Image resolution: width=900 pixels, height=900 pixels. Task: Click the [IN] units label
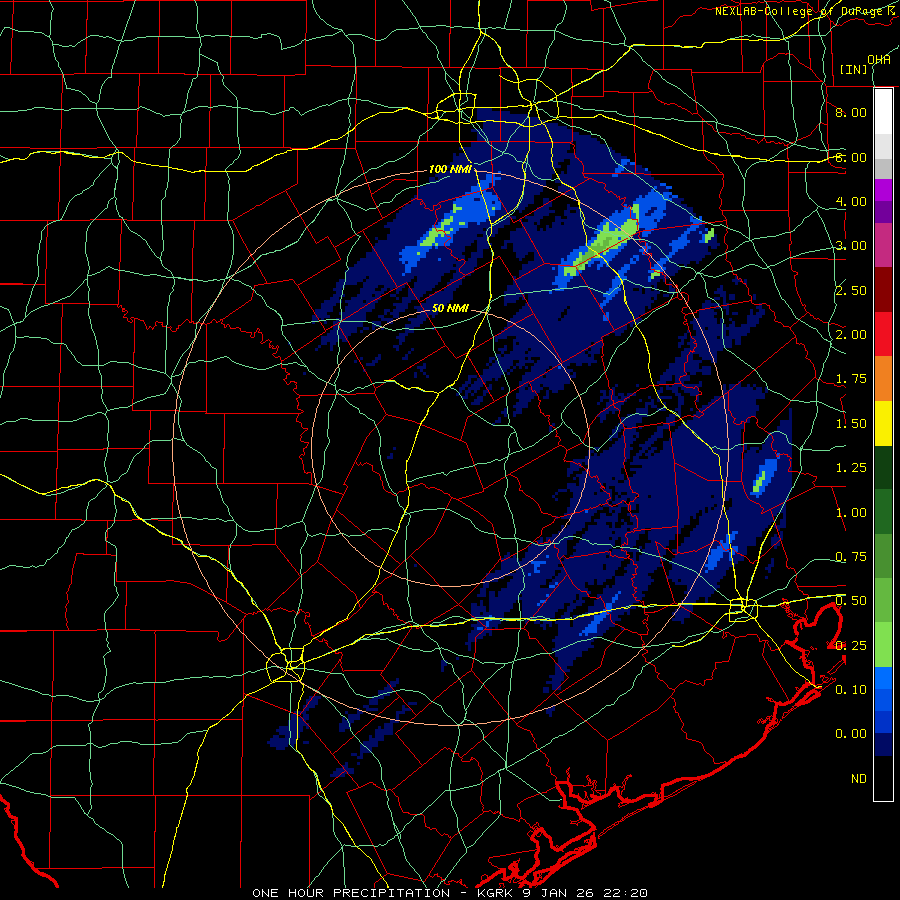point(854,69)
